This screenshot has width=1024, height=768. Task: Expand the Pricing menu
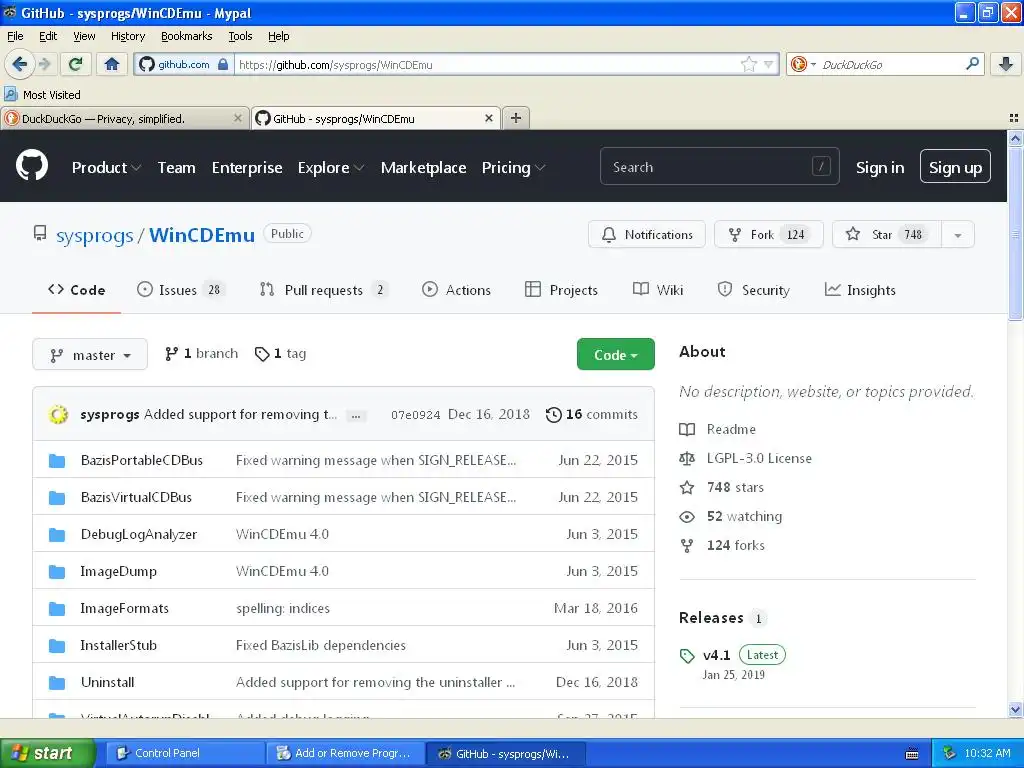513,168
